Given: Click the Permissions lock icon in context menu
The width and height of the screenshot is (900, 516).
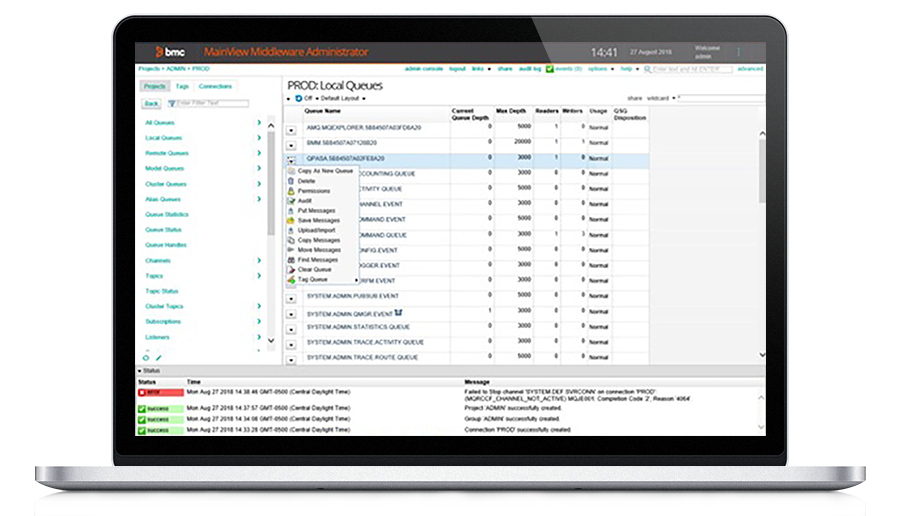Looking at the screenshot, I should tap(290, 190).
